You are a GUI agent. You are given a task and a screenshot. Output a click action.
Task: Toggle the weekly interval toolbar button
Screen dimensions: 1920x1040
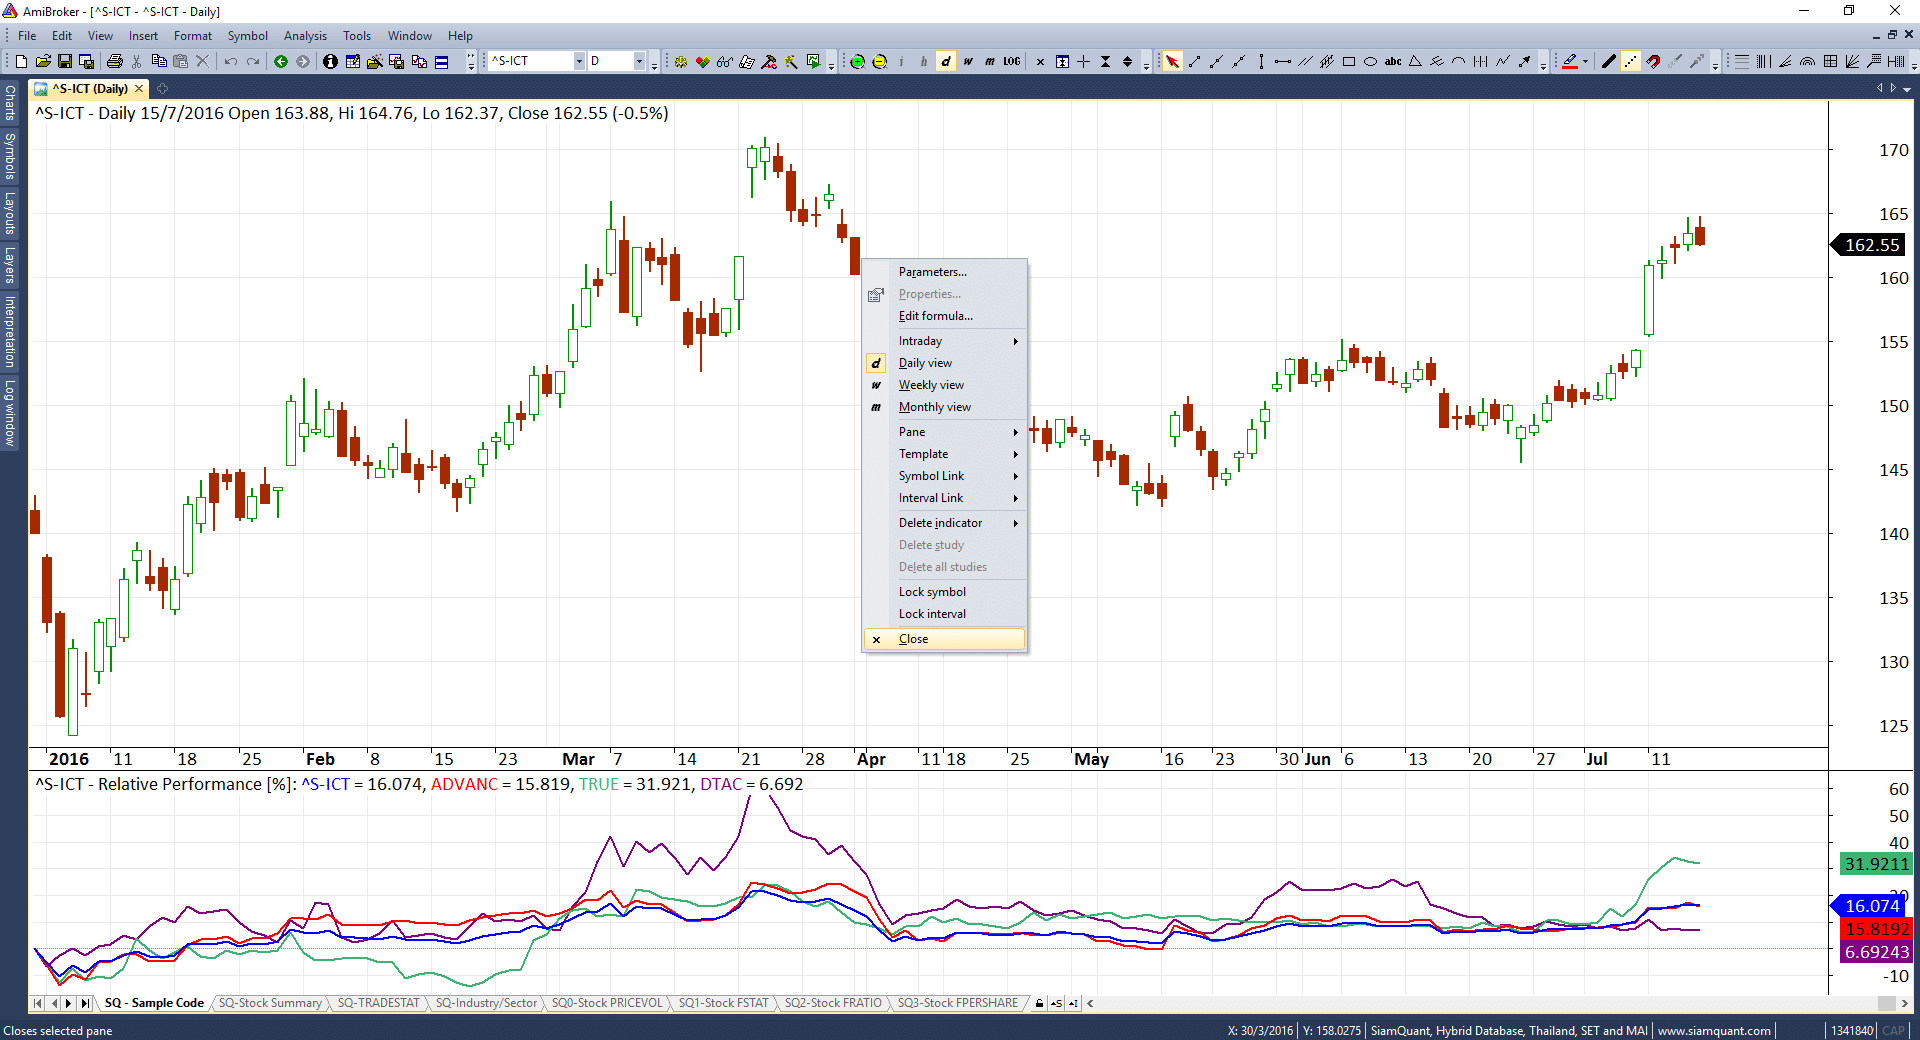point(968,62)
